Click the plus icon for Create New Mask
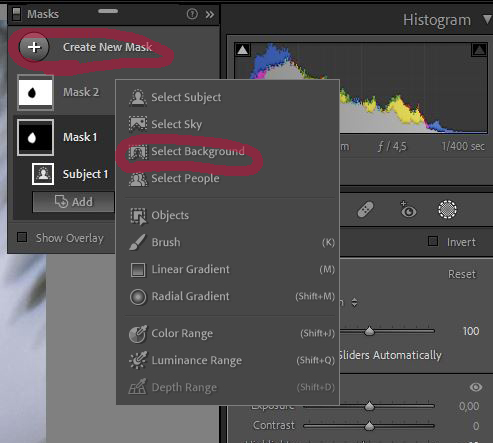Image resolution: width=493 pixels, height=443 pixels. tap(34, 47)
